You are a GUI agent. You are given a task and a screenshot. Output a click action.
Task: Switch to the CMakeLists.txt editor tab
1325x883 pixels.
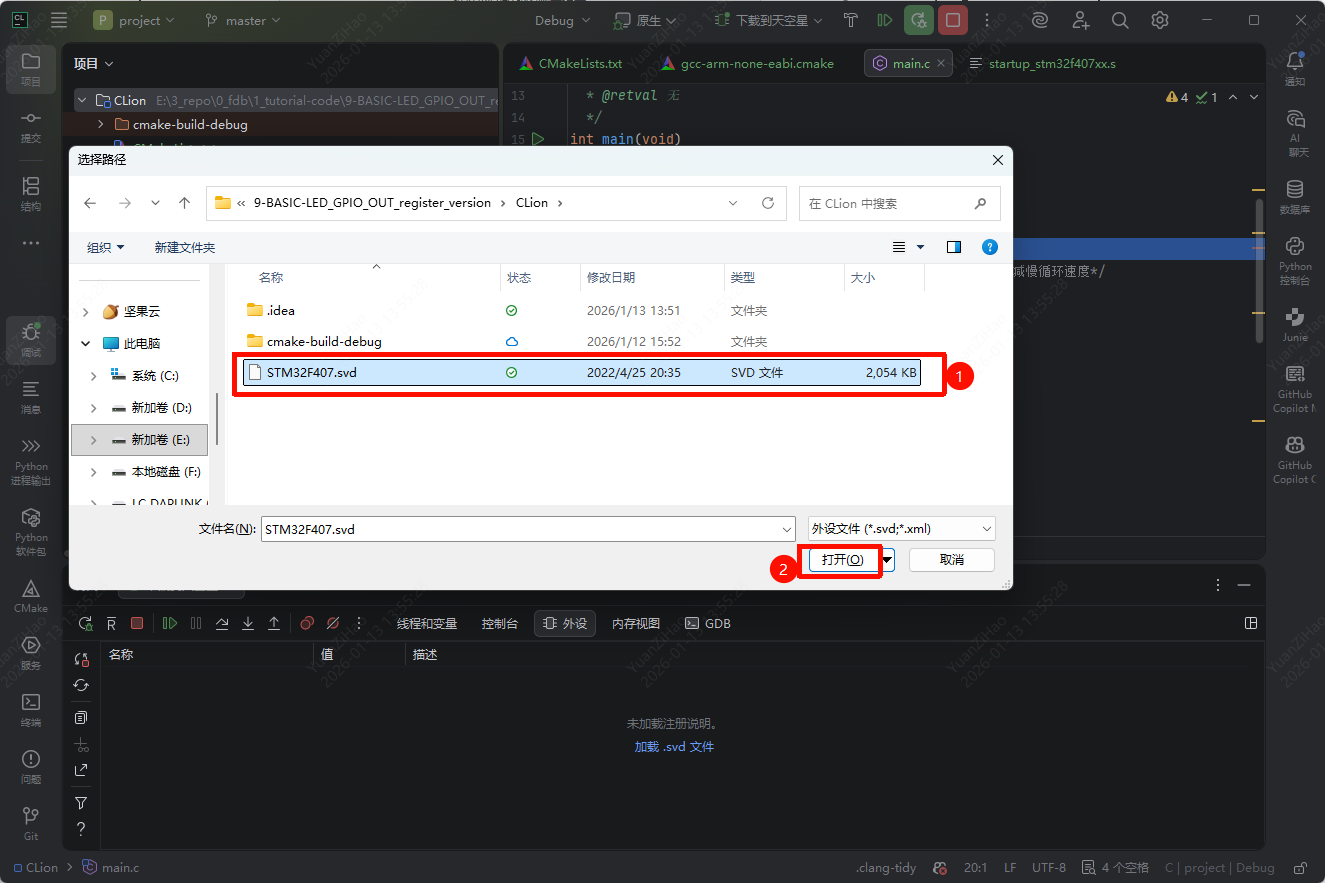point(570,63)
